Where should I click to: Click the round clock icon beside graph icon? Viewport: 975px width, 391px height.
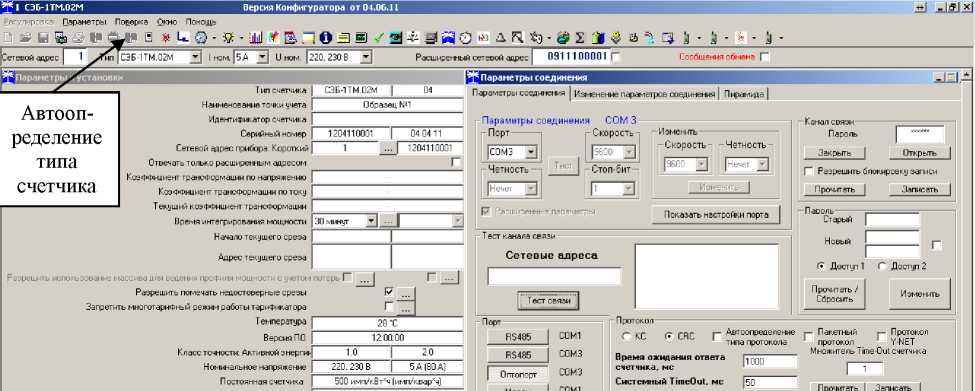click(201, 37)
